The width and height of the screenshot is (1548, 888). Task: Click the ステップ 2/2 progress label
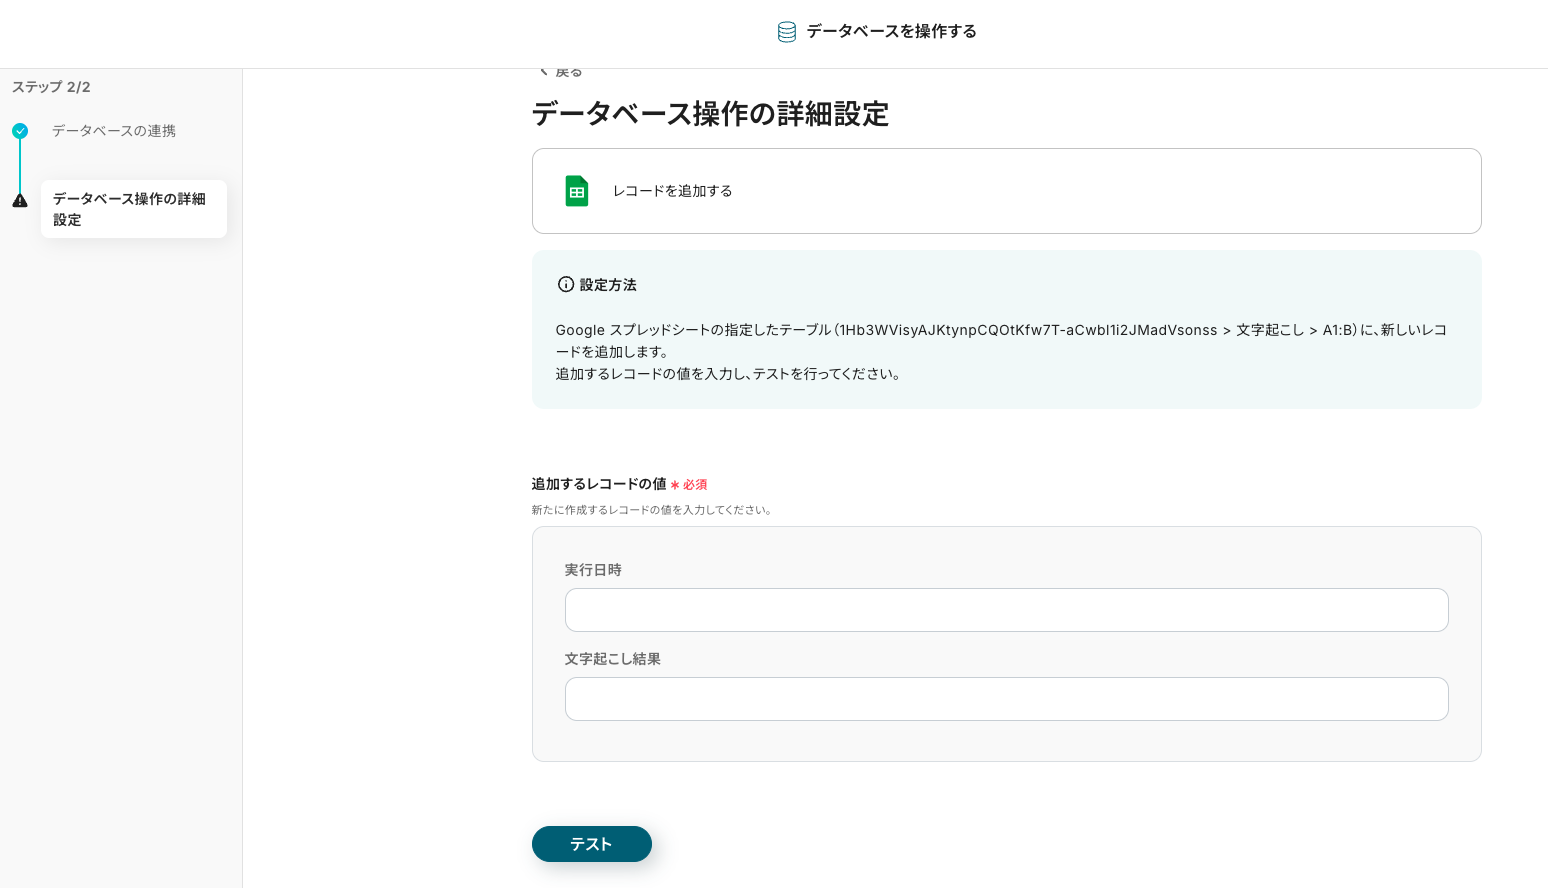51,87
